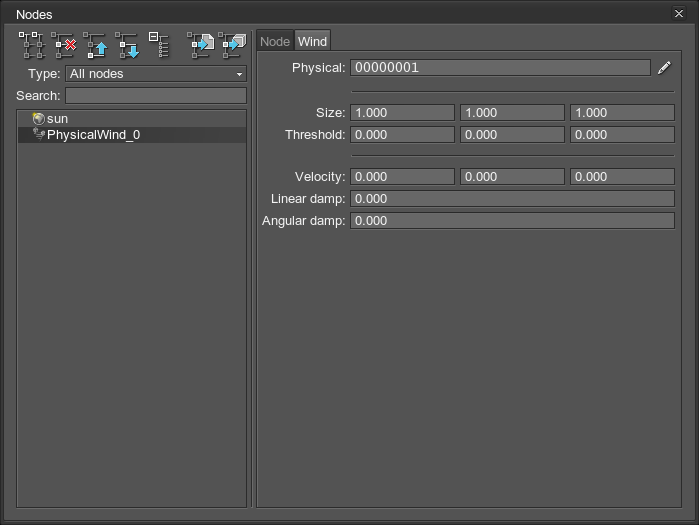699x525 pixels.
Task: Click the pencil edit icon beside Physical
Action: tap(664, 68)
